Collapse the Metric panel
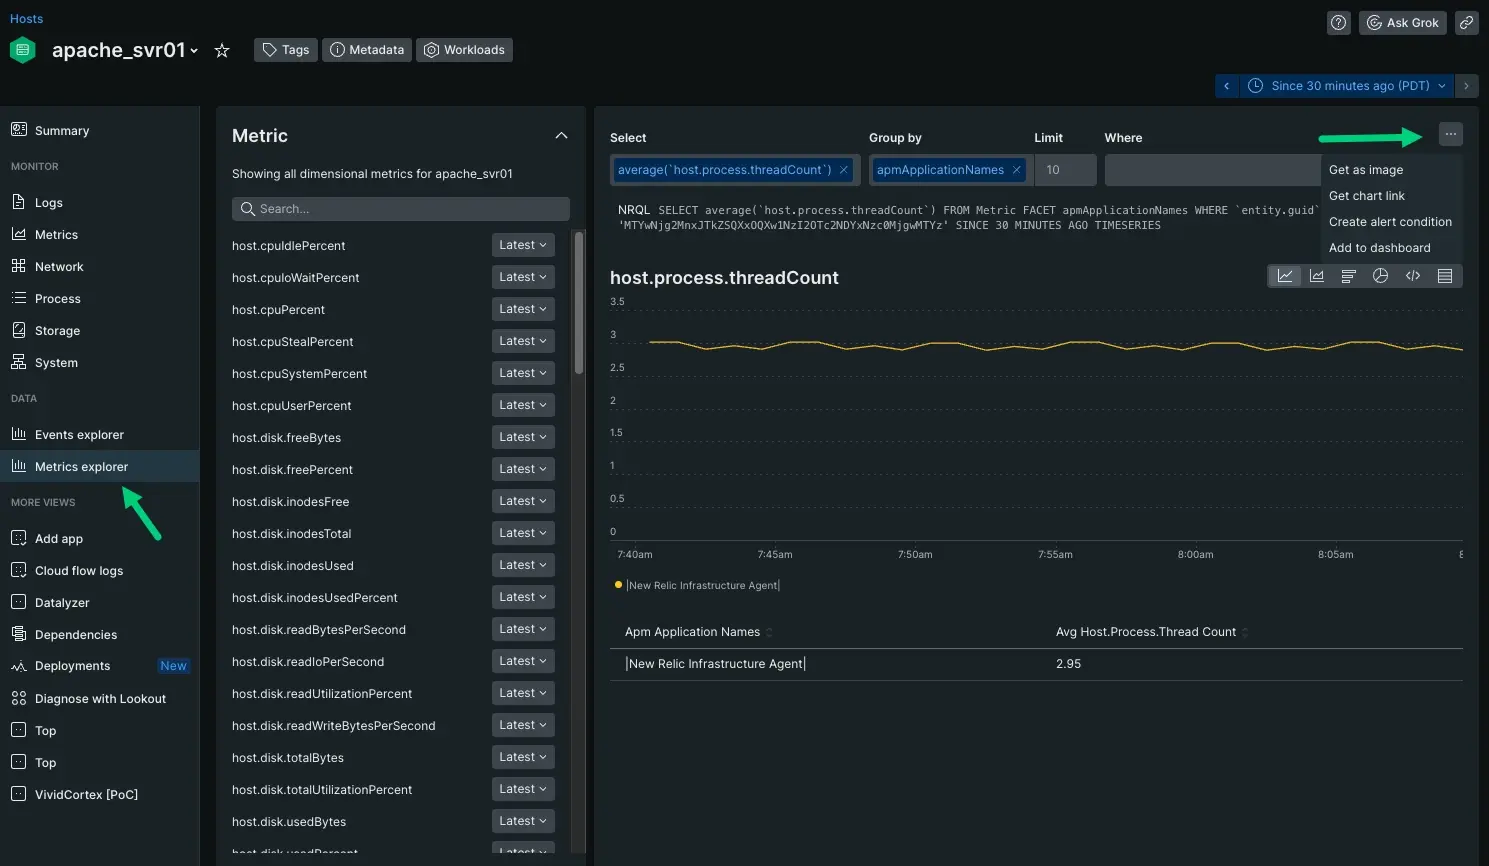The image size is (1489, 866). pos(561,136)
